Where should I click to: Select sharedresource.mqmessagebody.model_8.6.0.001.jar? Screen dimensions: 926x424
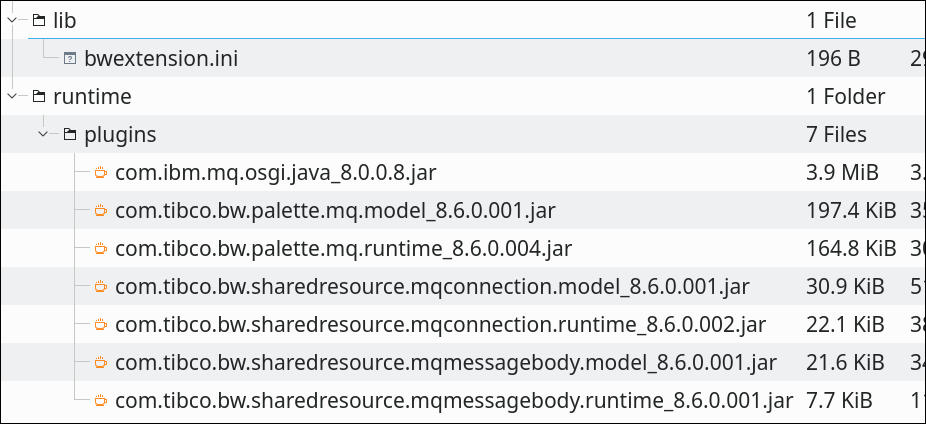coord(446,362)
